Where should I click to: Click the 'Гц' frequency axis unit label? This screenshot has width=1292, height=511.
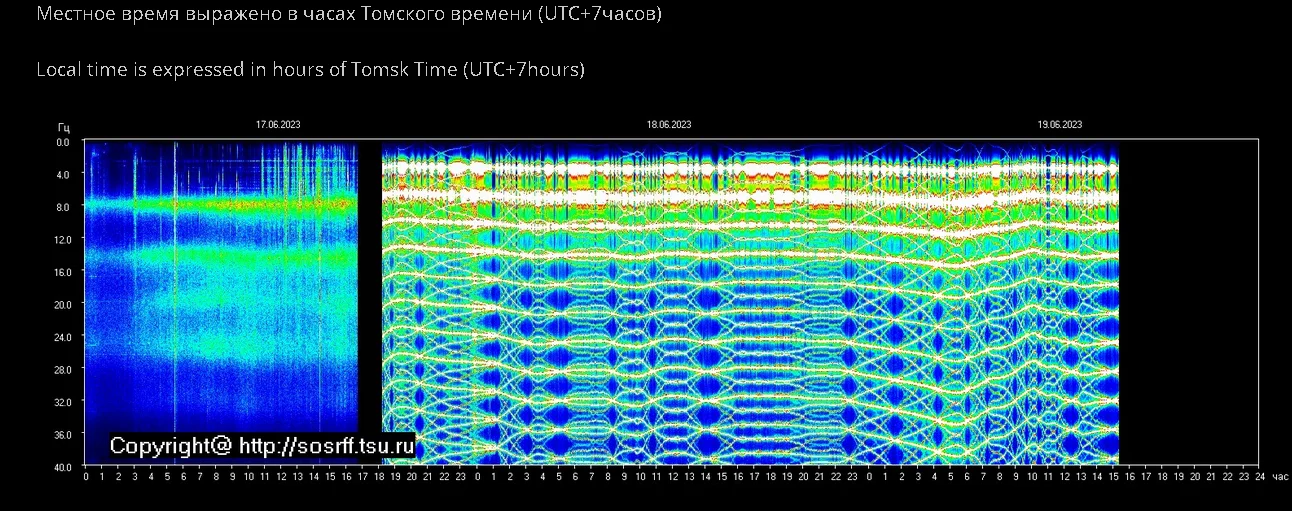coord(63,128)
